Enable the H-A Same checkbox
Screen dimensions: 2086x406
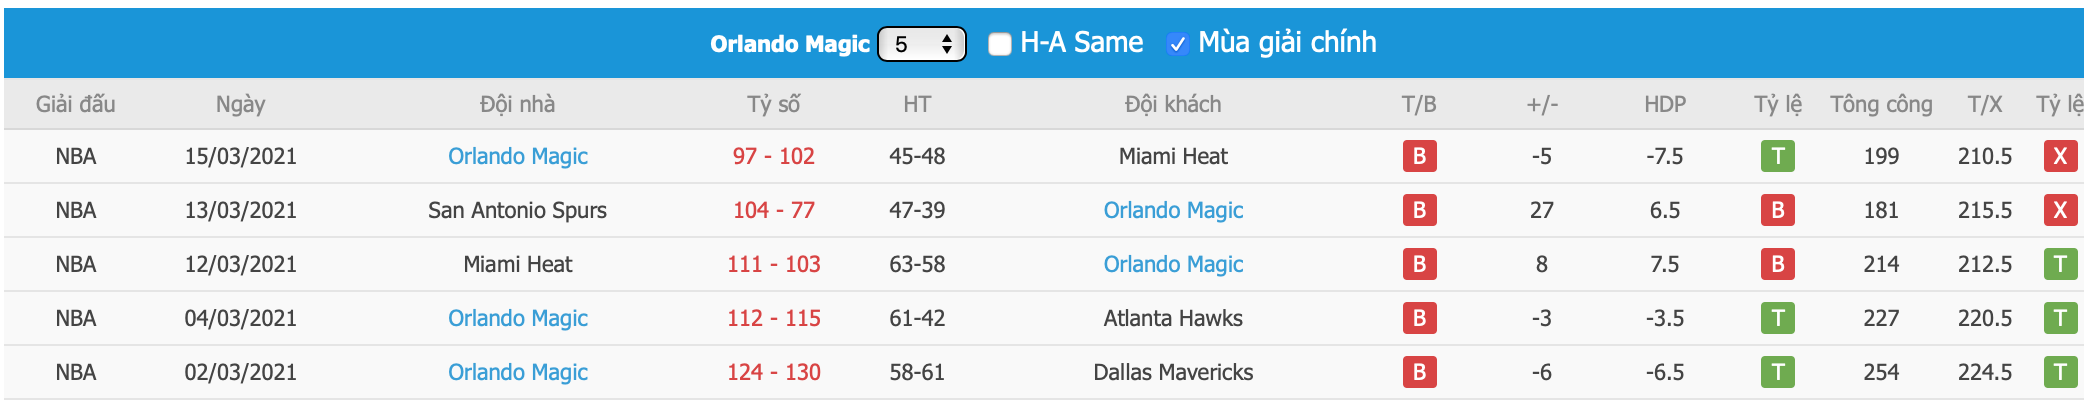coord(999,44)
